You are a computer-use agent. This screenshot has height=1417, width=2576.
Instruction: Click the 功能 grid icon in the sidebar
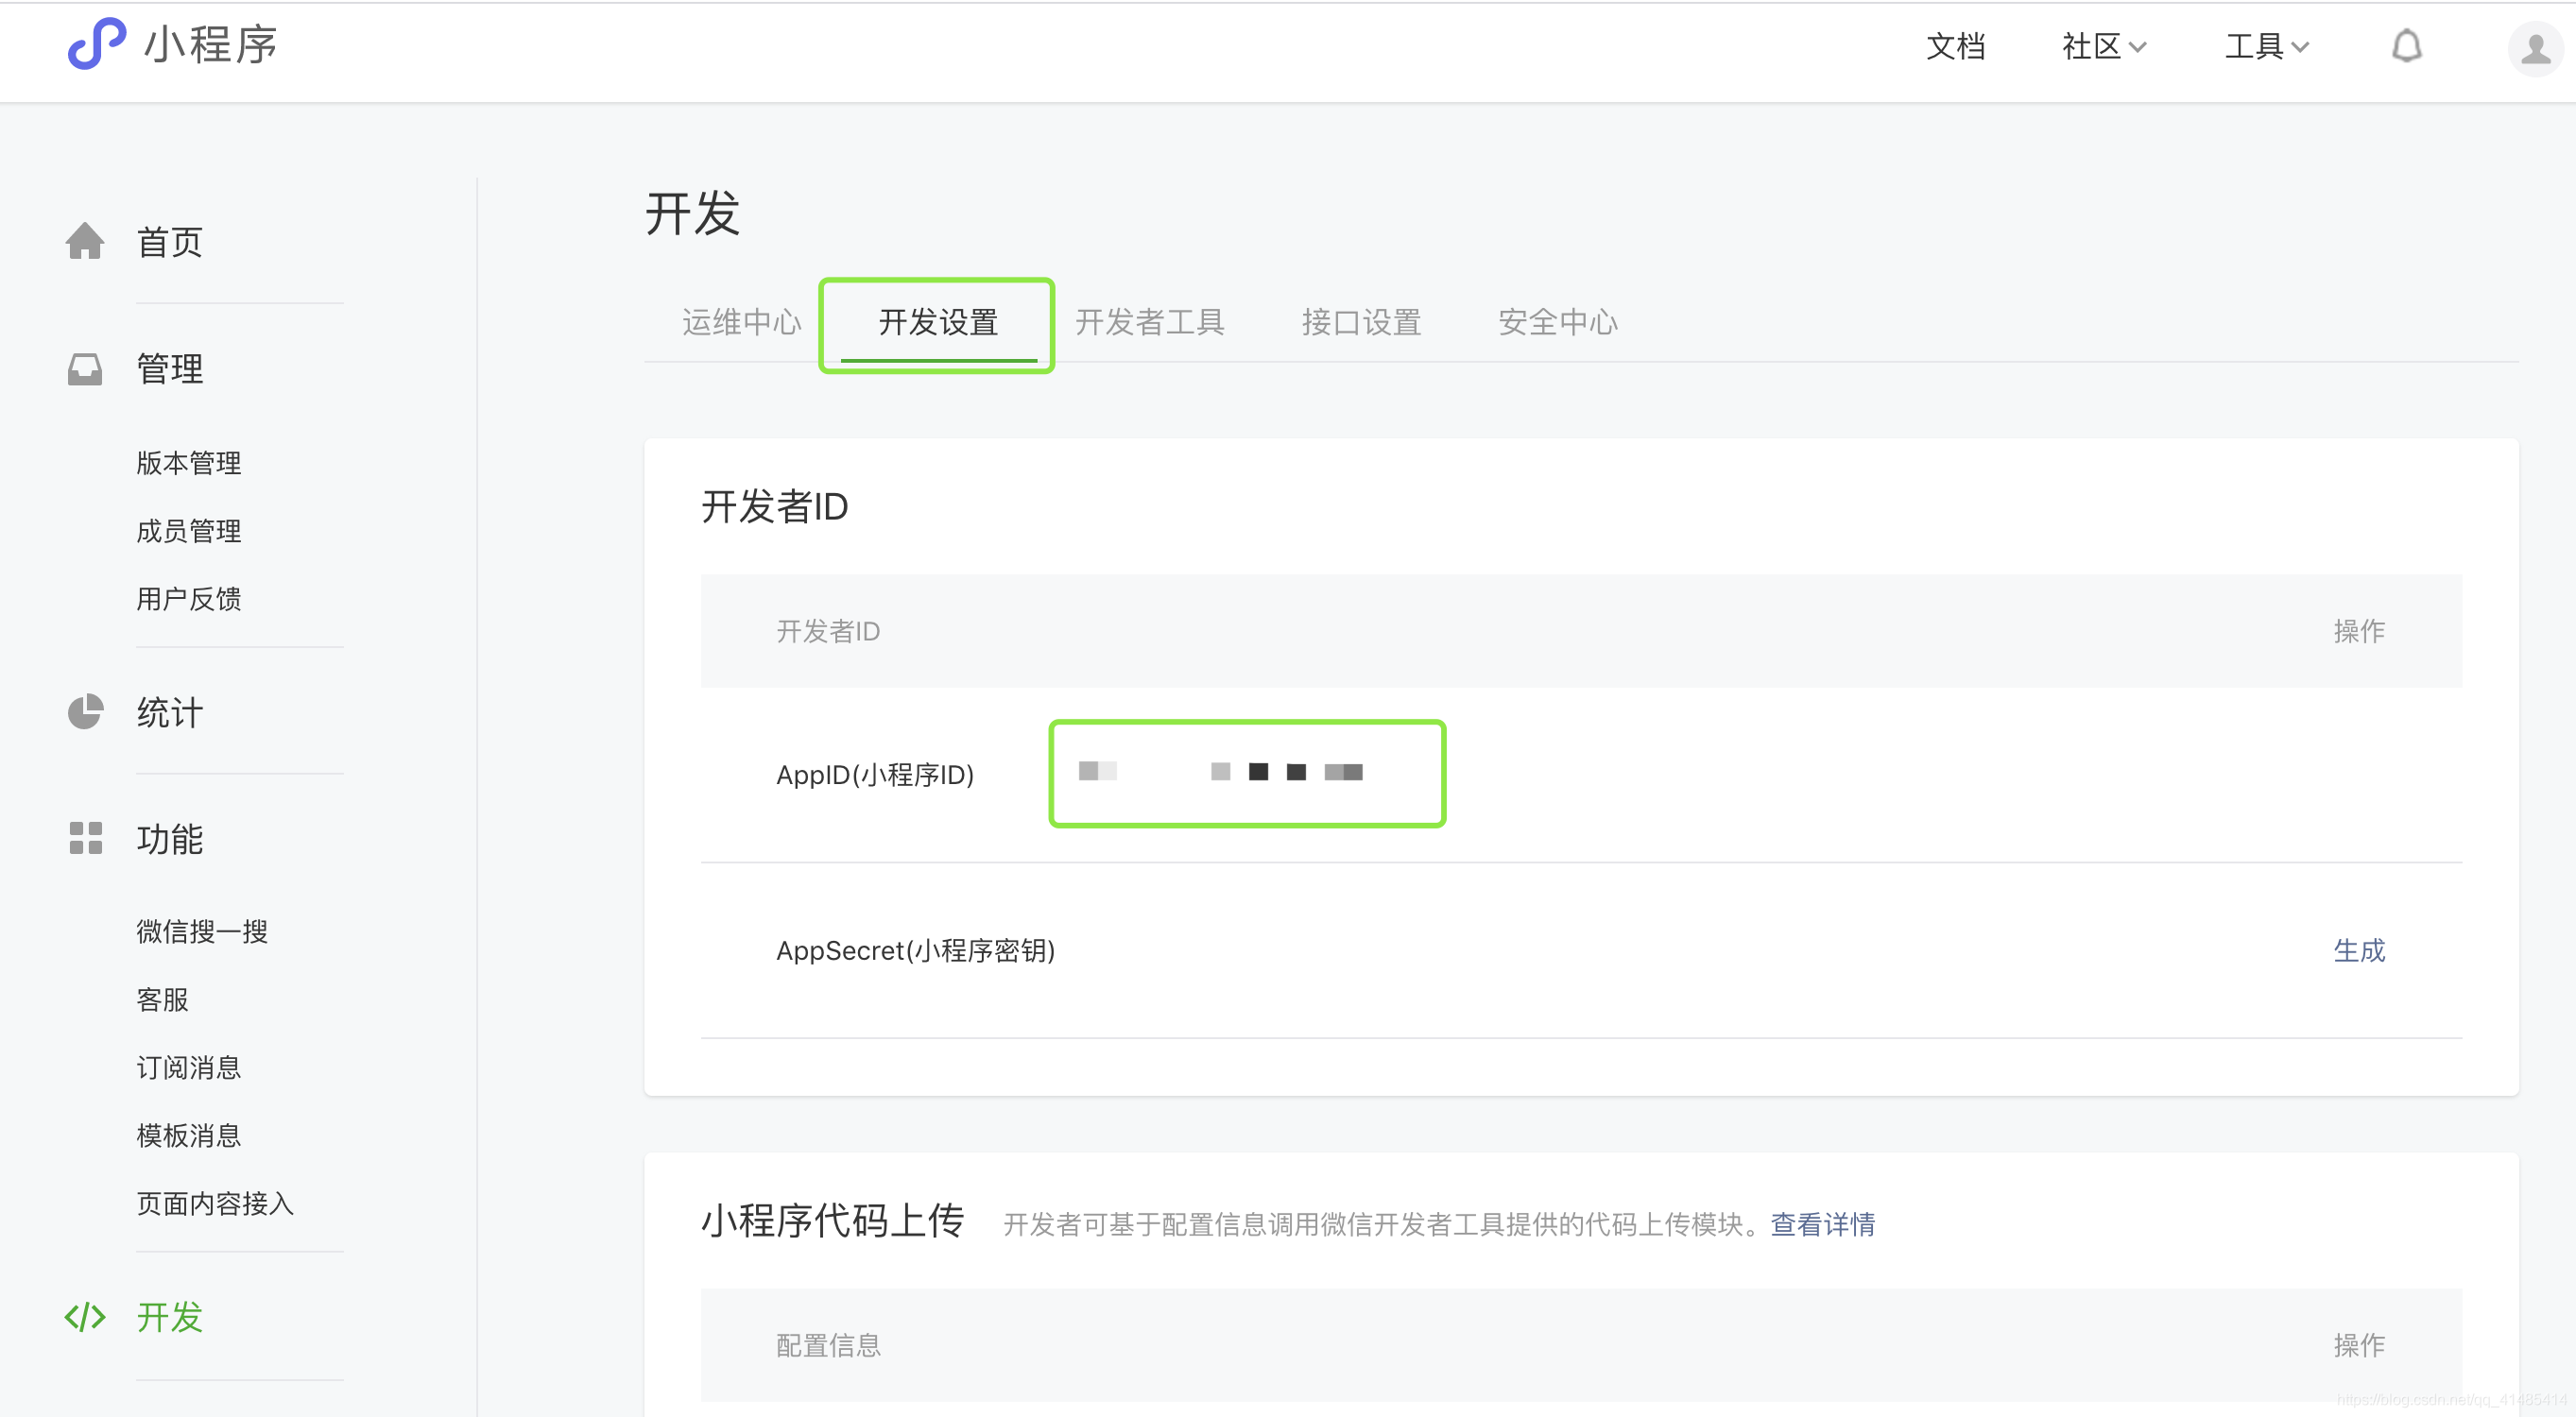point(85,839)
